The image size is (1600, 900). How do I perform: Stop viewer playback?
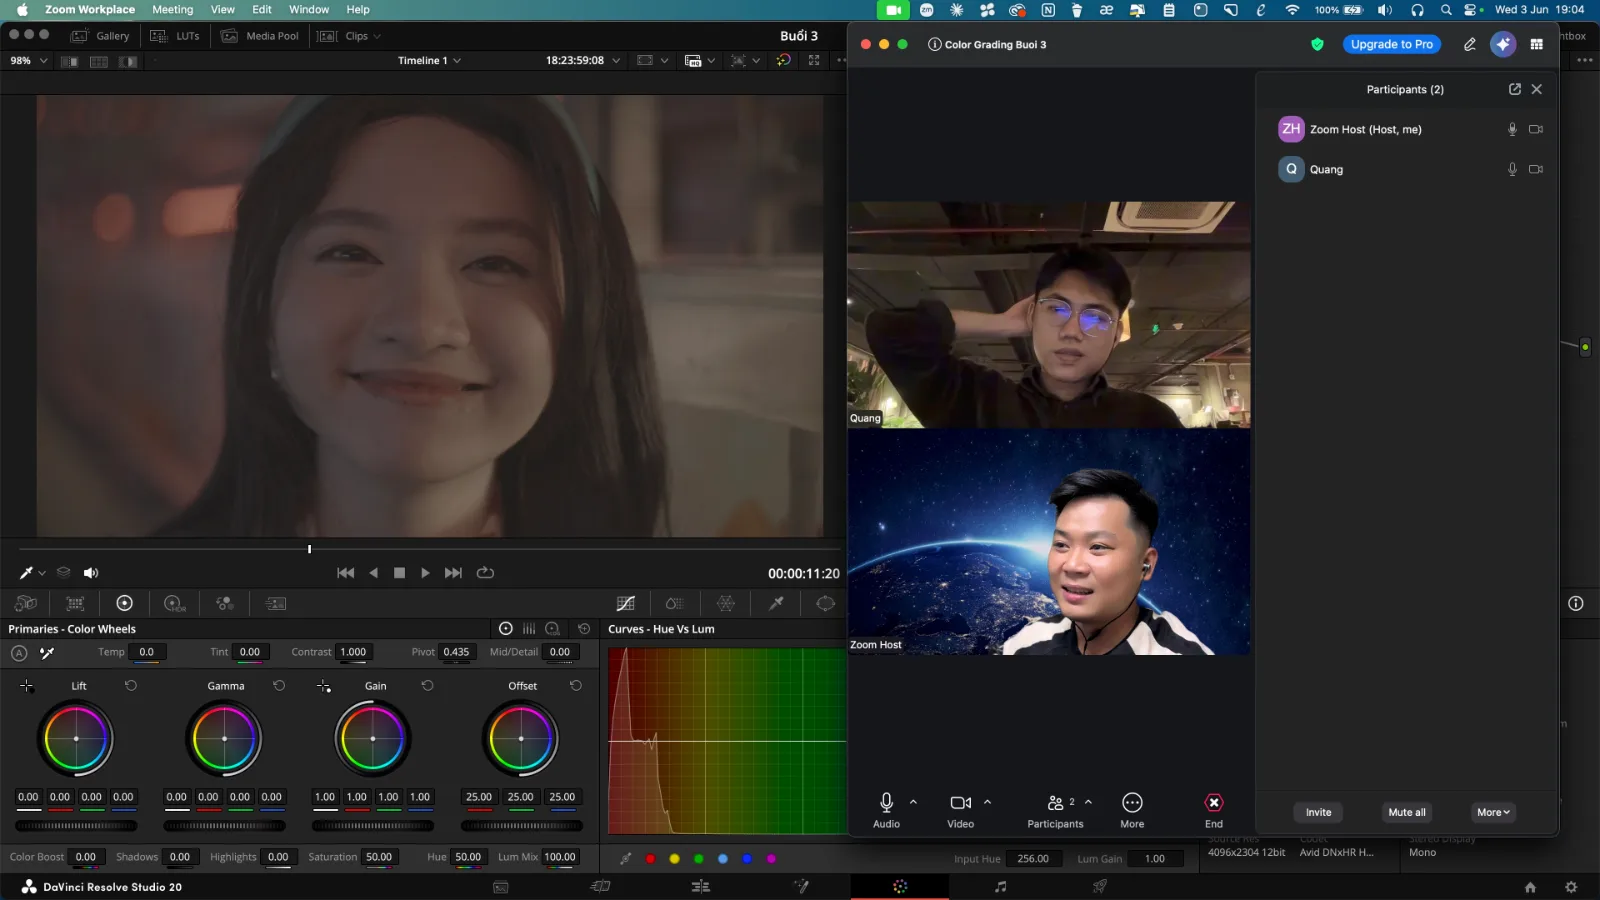tap(400, 573)
